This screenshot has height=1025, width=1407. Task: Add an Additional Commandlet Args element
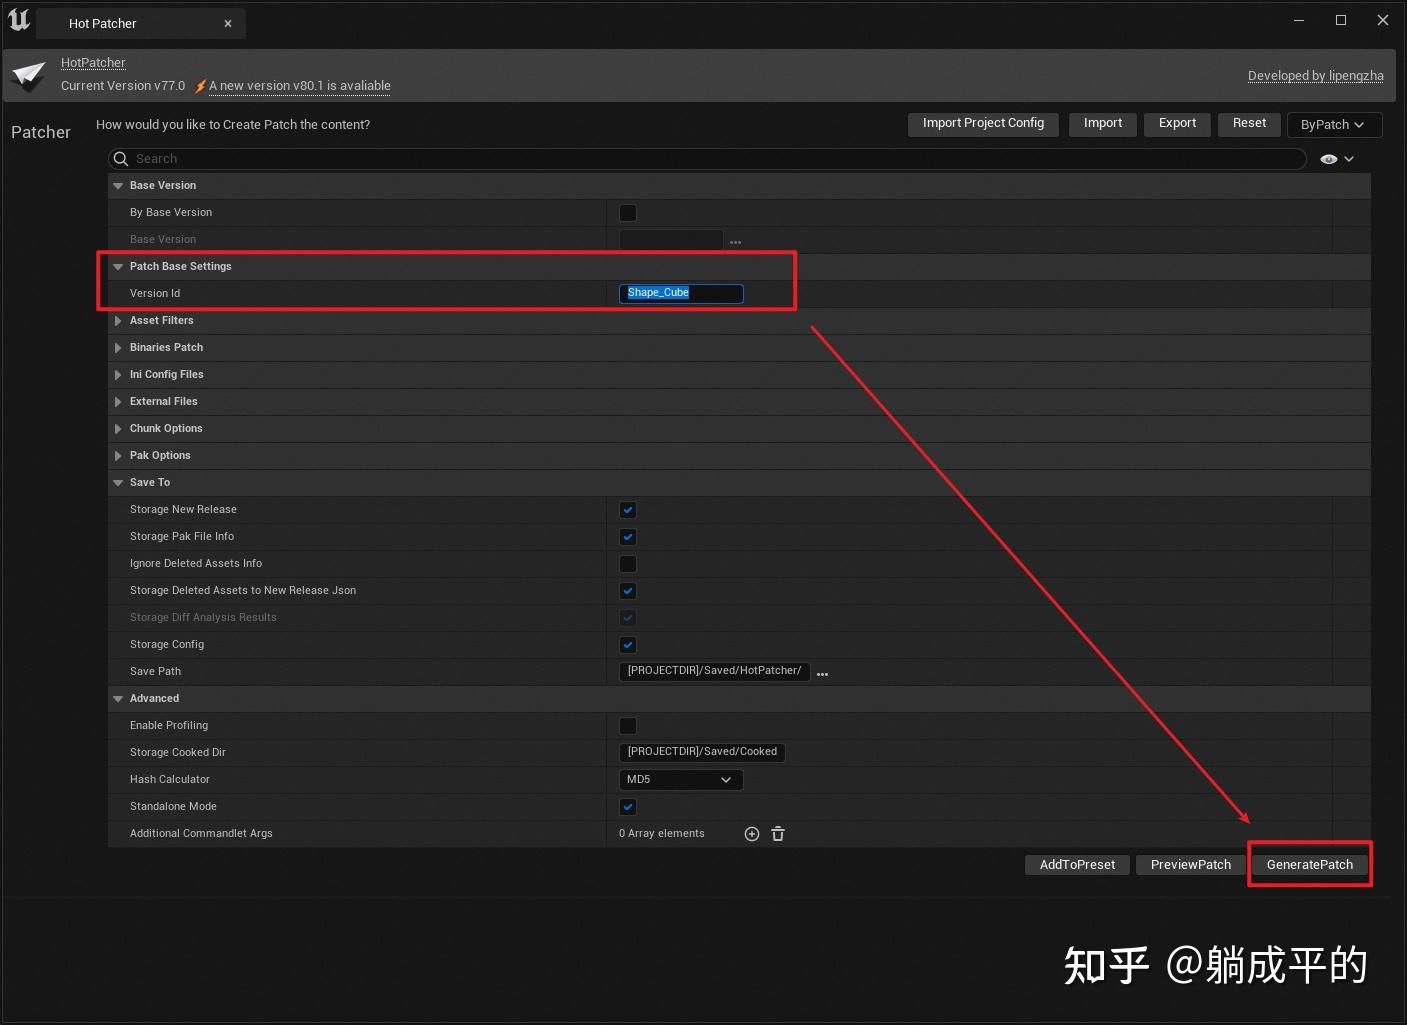pos(751,833)
